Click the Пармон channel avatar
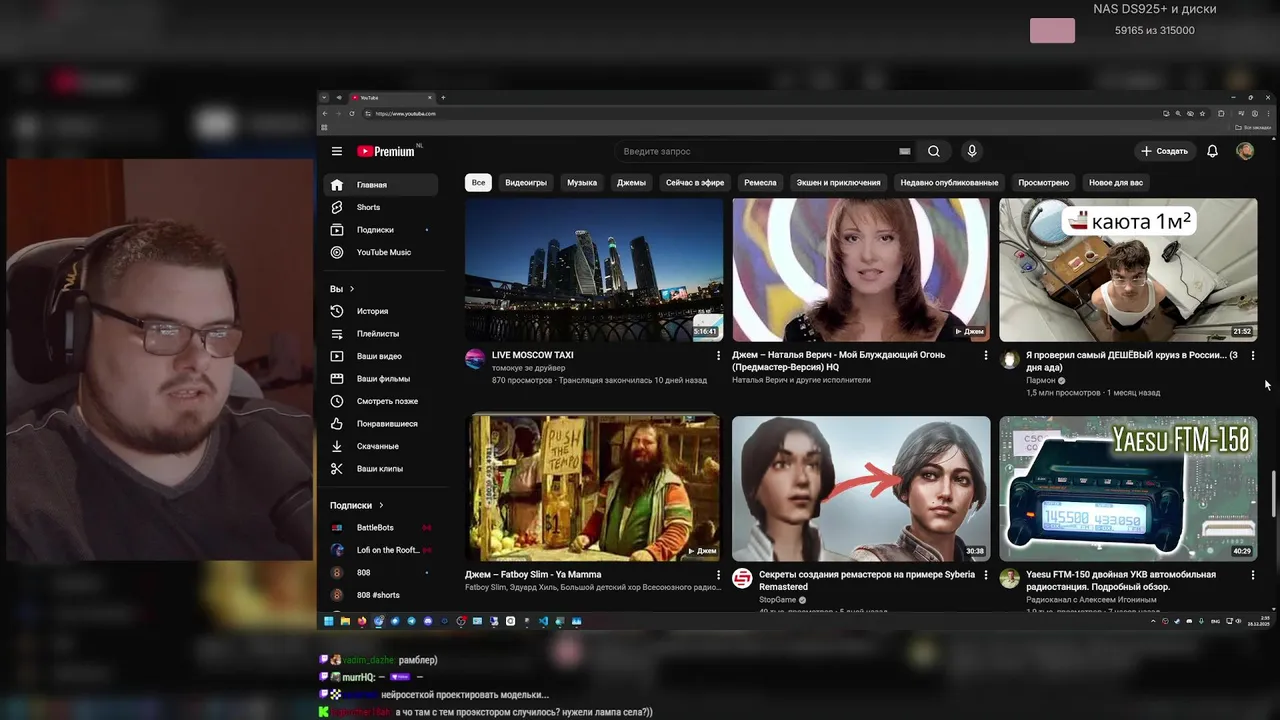The height and width of the screenshot is (720, 1280). click(x=1010, y=359)
